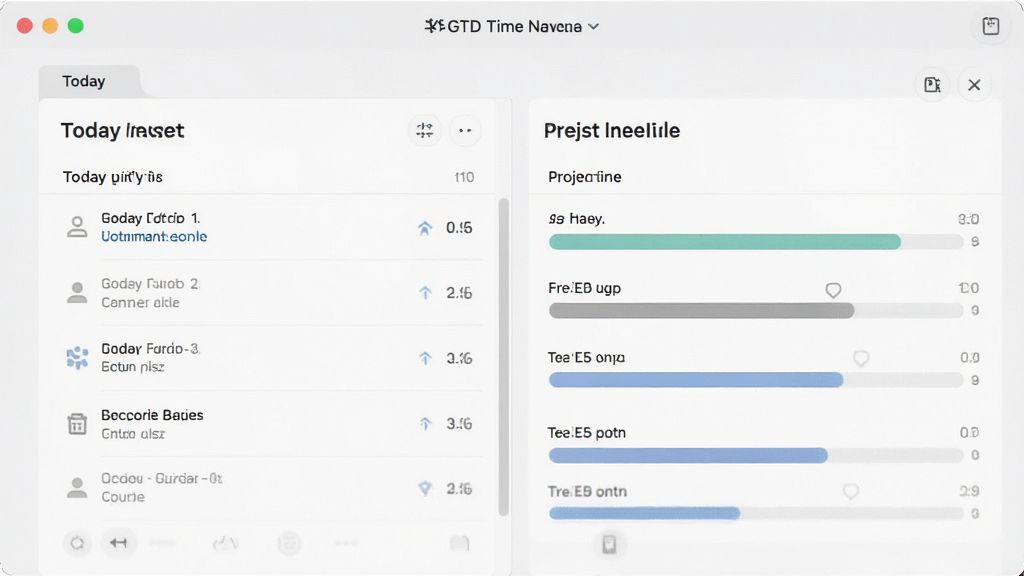Click the "Courle" subtitle text
The image size is (1024, 576).
coord(123,497)
